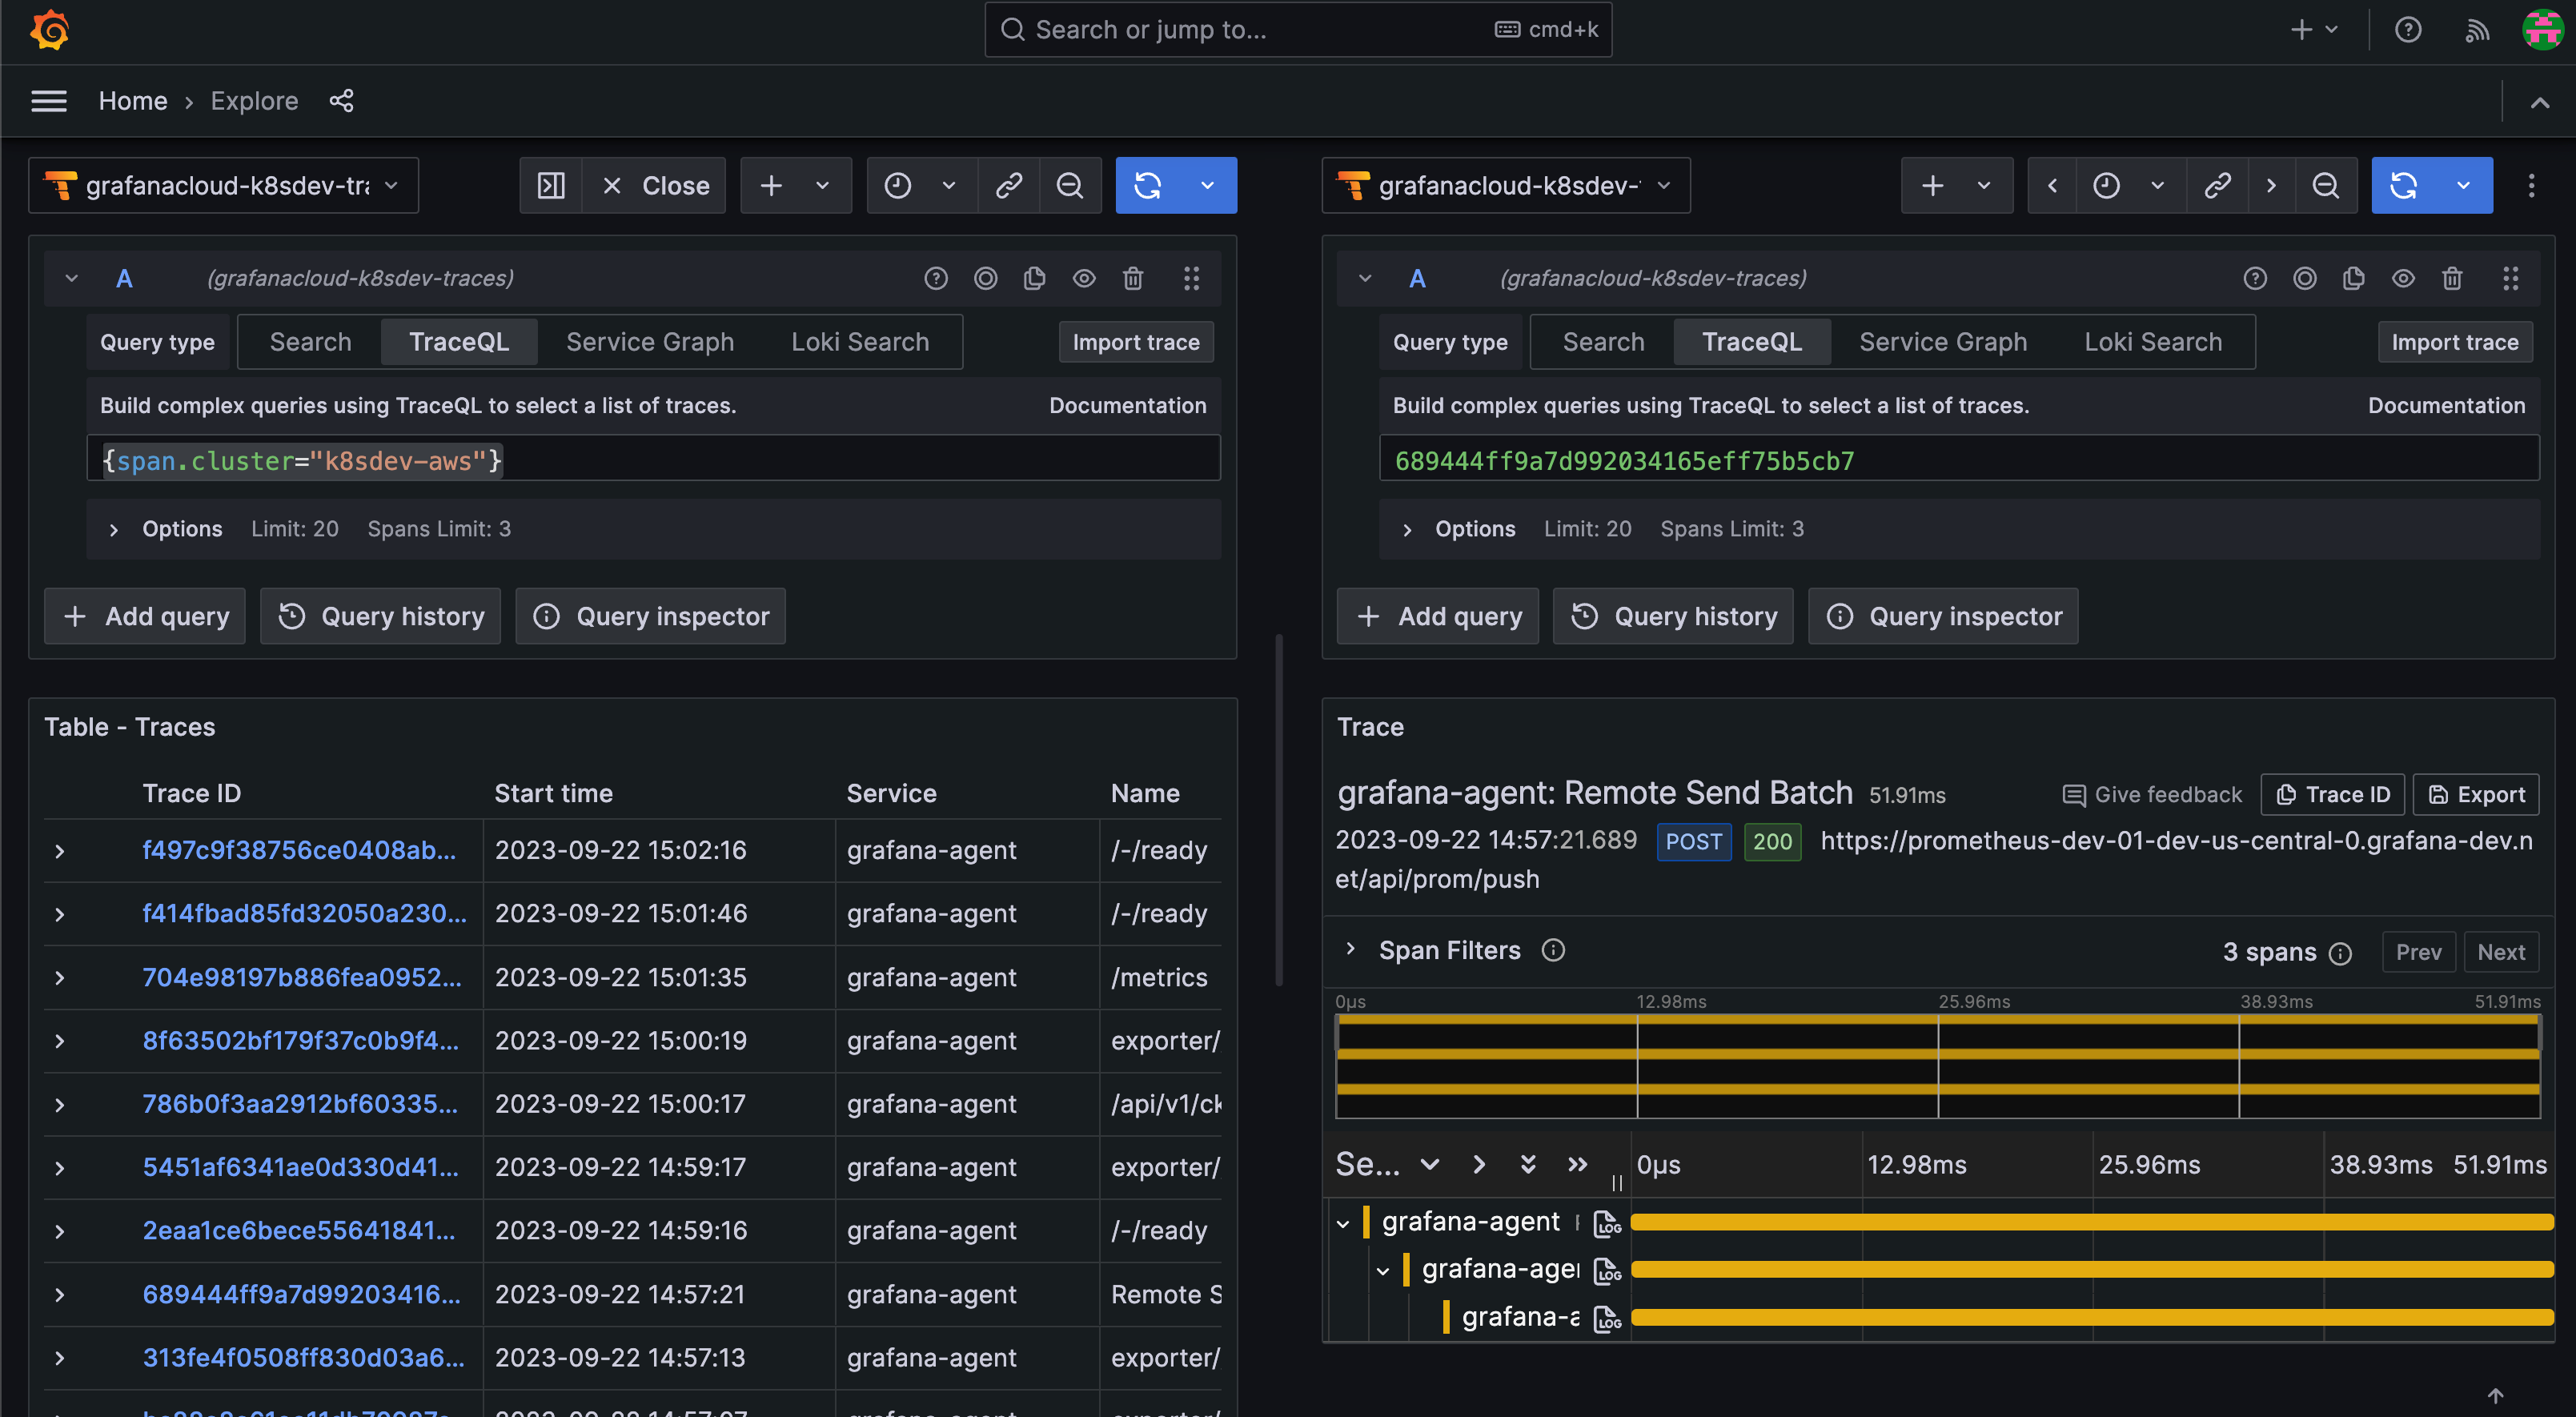Open the news feed RSS icon in top bar
This screenshot has width=2576, height=1417.
coord(2476,30)
